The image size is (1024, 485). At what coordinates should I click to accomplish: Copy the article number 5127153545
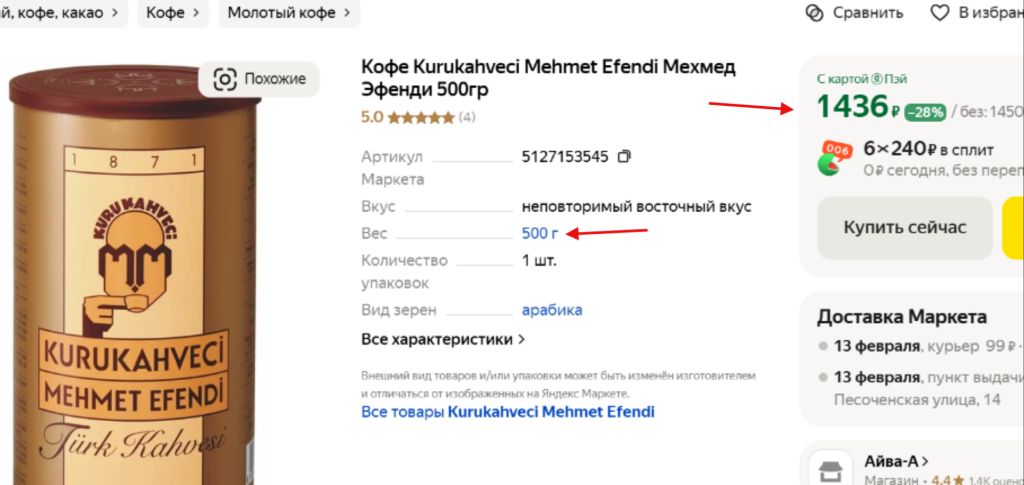[624, 157]
